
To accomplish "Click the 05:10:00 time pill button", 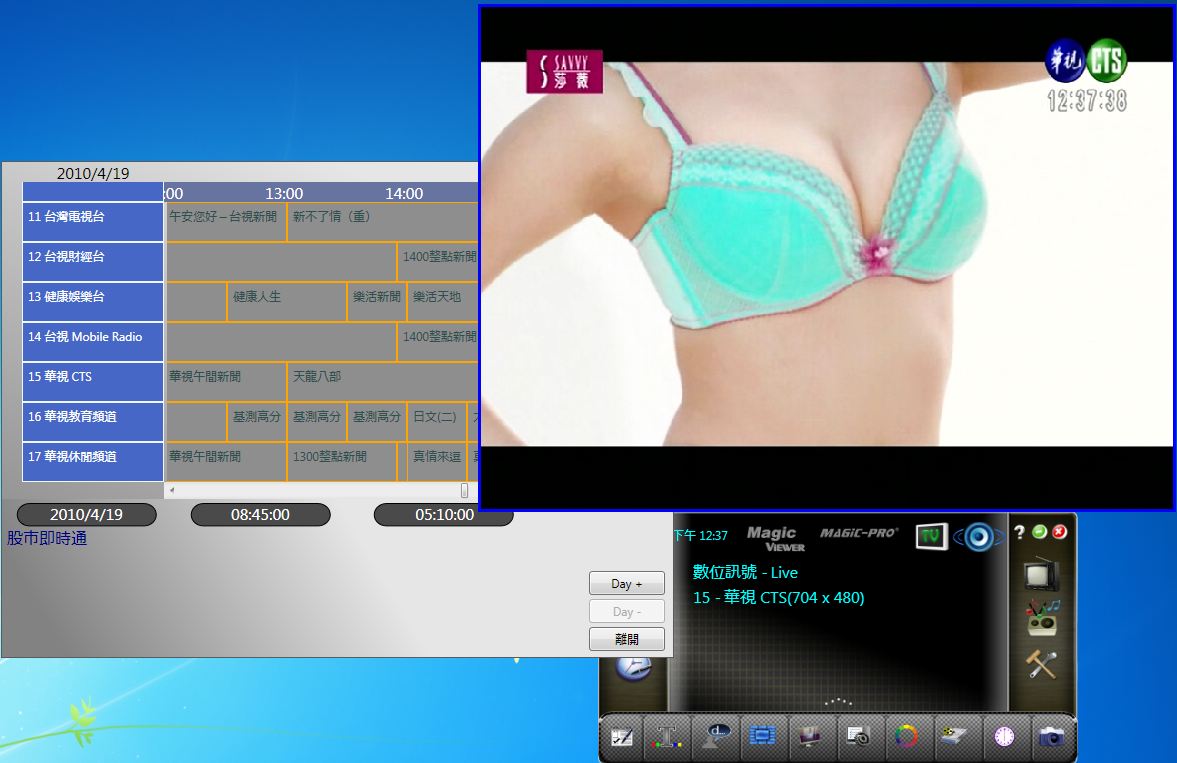I will click(x=444, y=514).
